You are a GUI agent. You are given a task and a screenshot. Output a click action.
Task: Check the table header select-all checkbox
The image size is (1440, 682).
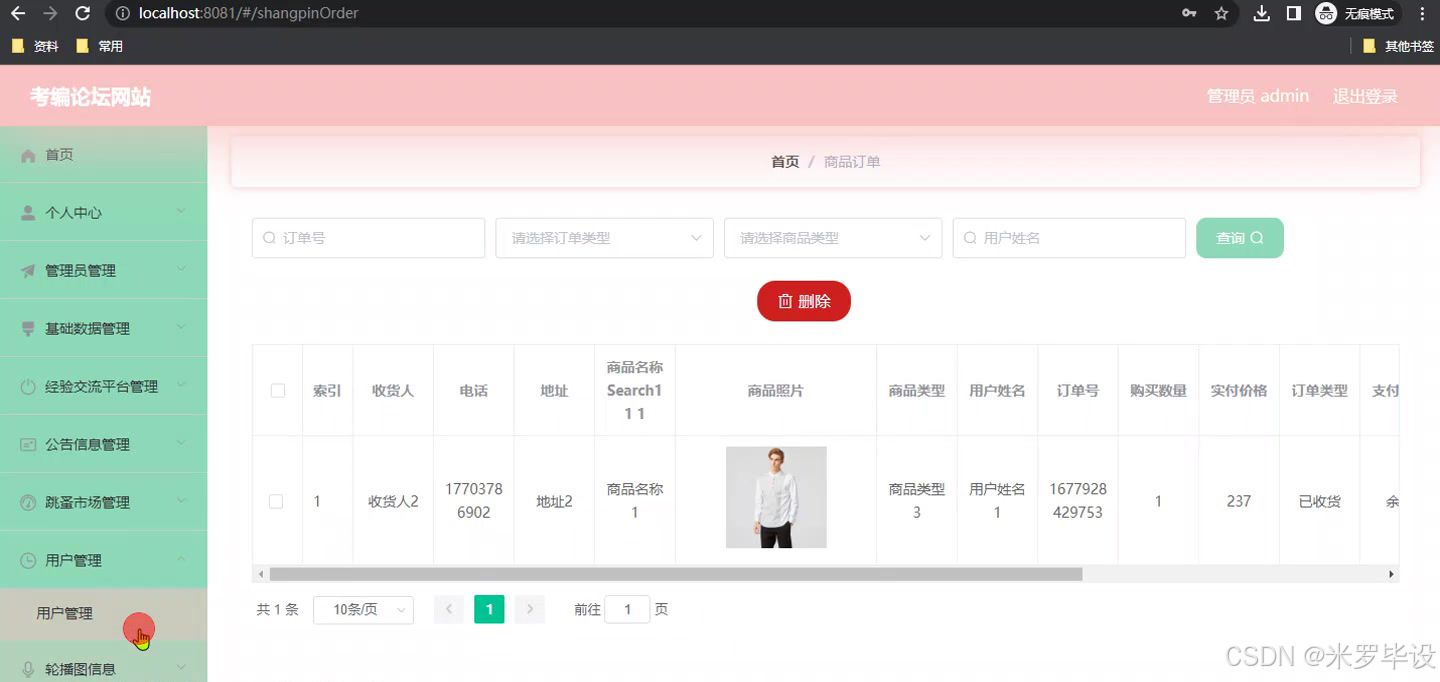point(277,390)
